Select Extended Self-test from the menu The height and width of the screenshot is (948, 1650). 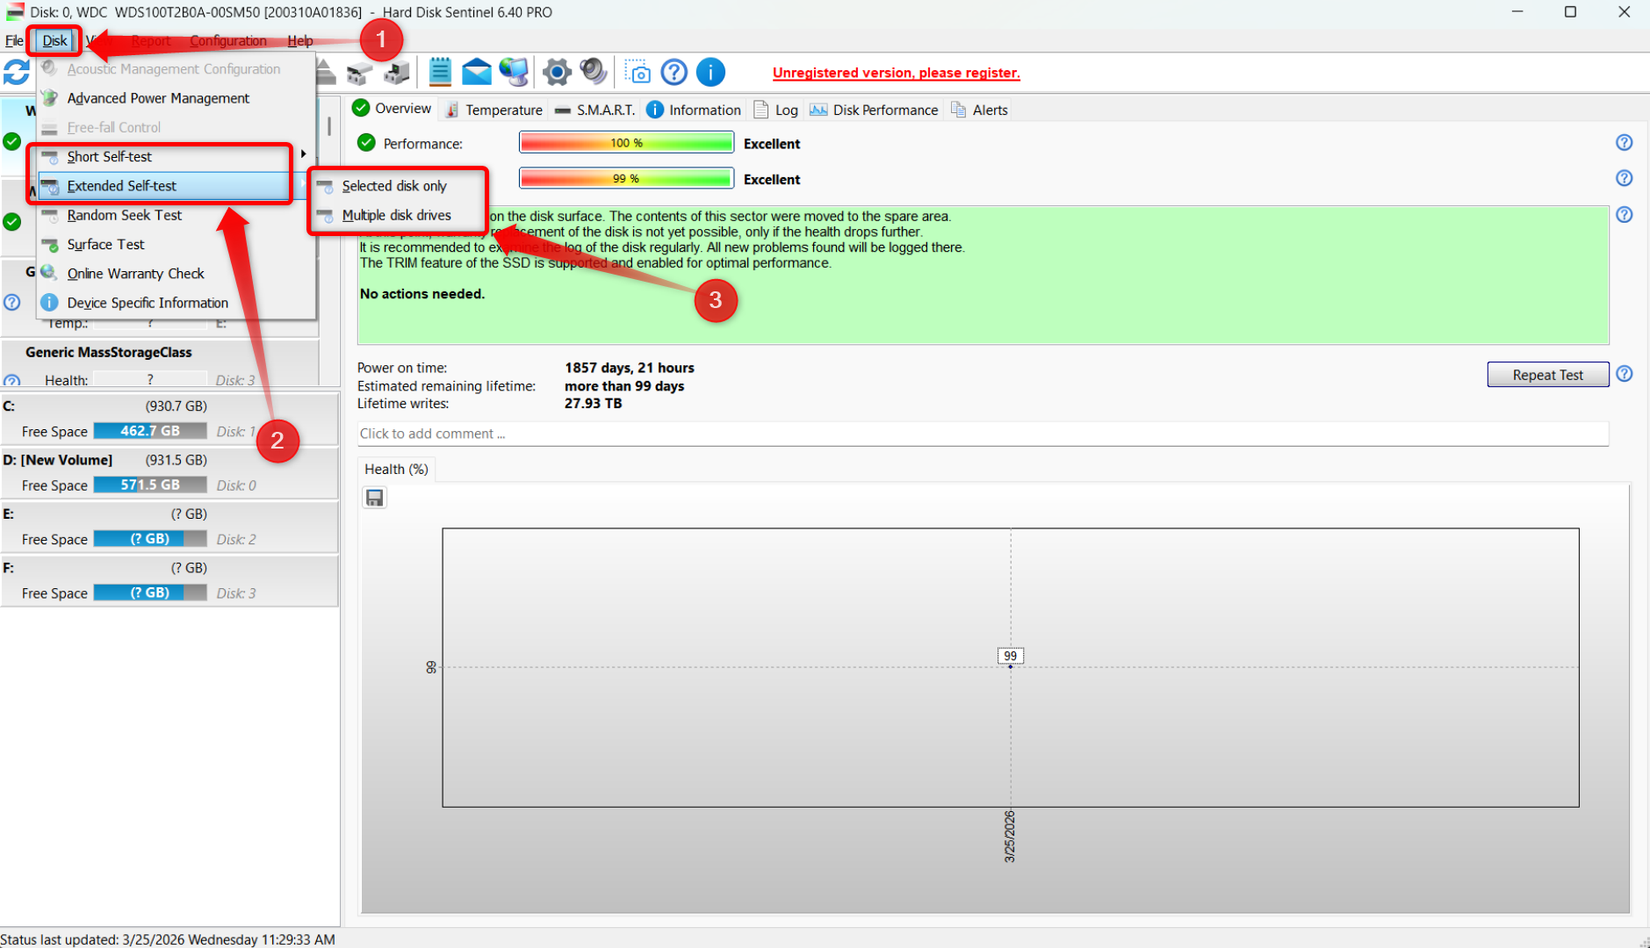coord(122,185)
